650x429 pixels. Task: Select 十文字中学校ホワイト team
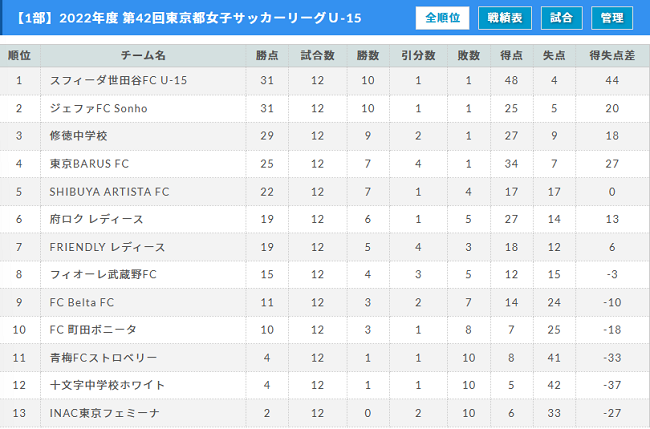pos(107,385)
